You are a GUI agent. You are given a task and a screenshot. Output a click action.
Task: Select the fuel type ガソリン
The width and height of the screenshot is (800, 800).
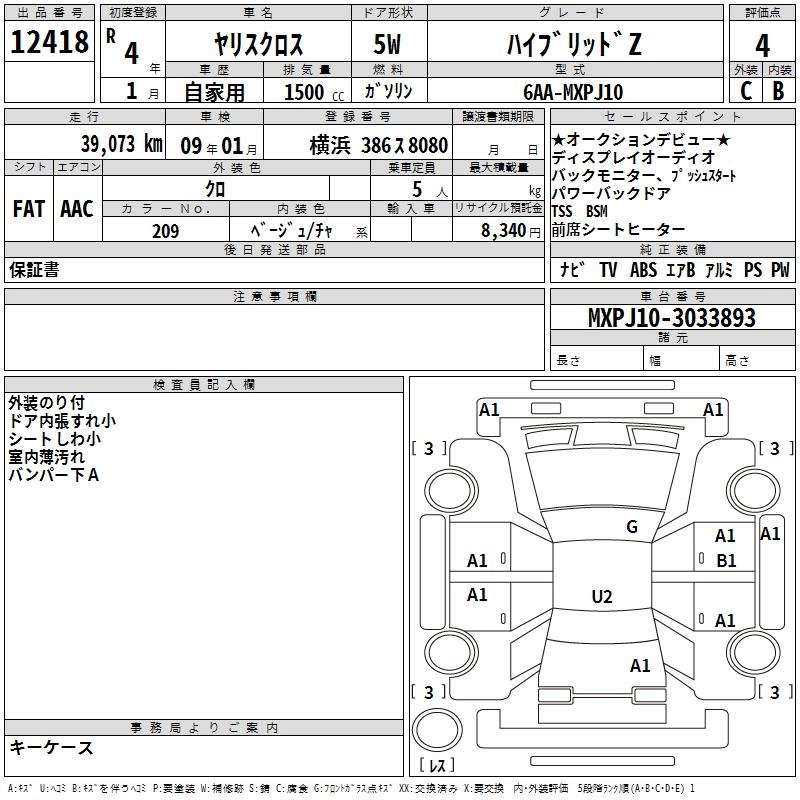click(388, 91)
